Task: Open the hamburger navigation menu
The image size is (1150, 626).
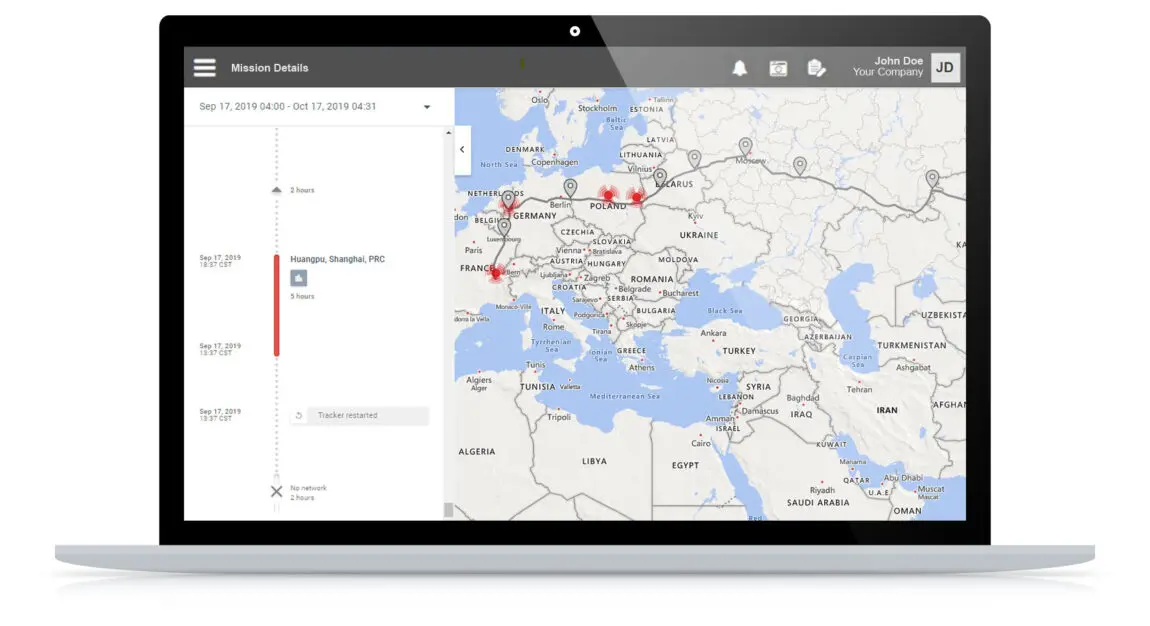Action: pos(205,67)
